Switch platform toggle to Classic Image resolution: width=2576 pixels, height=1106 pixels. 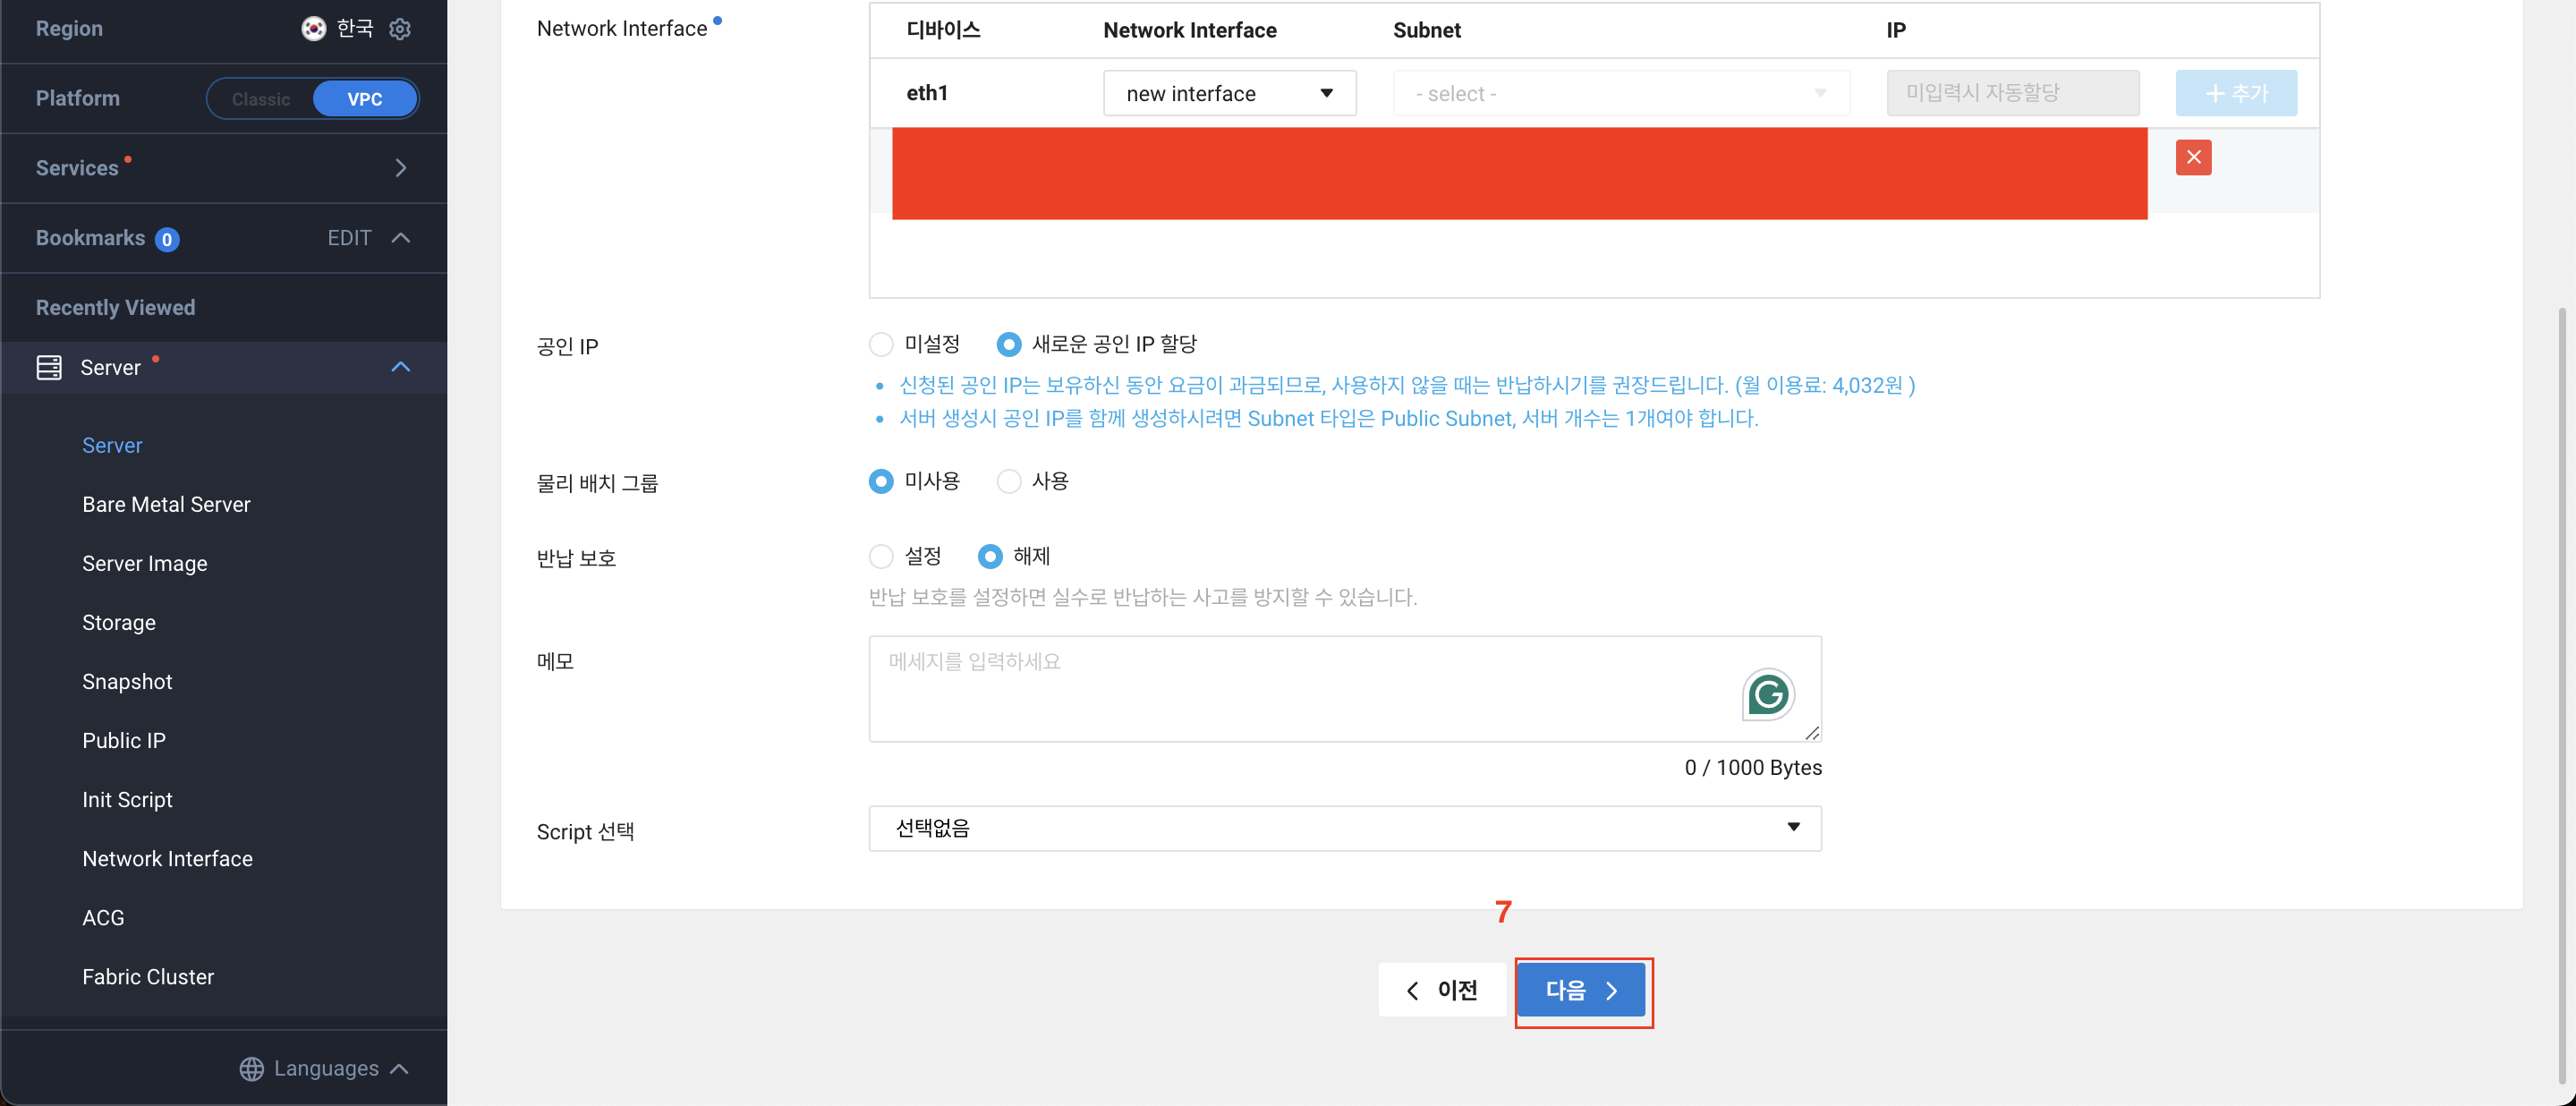click(261, 99)
